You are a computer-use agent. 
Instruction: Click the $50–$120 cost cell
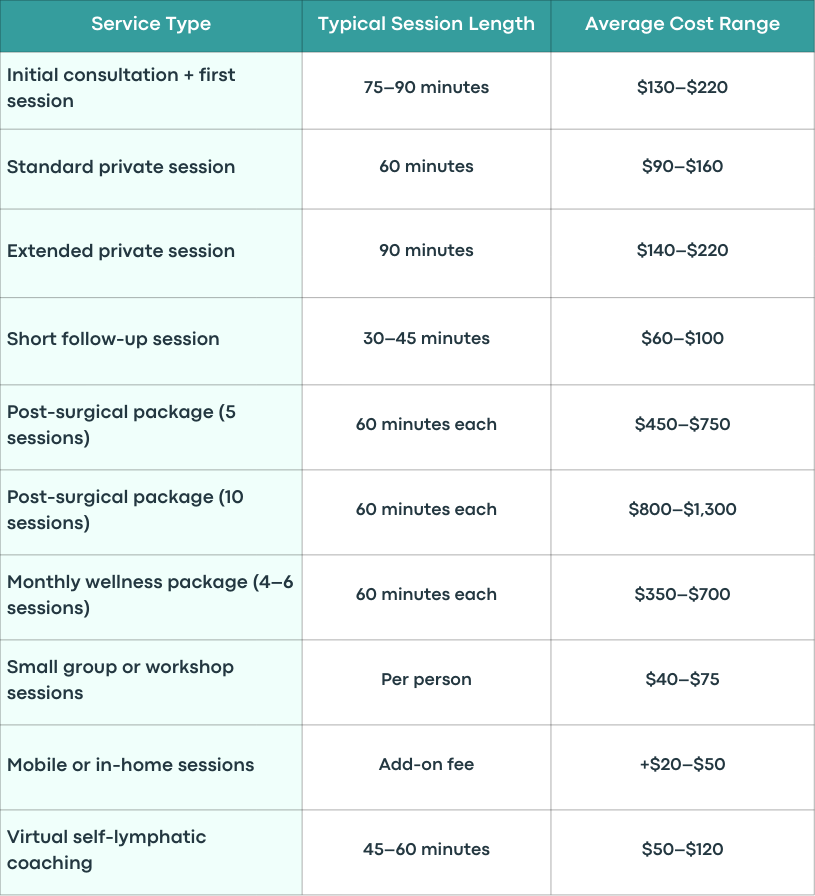coord(682,852)
